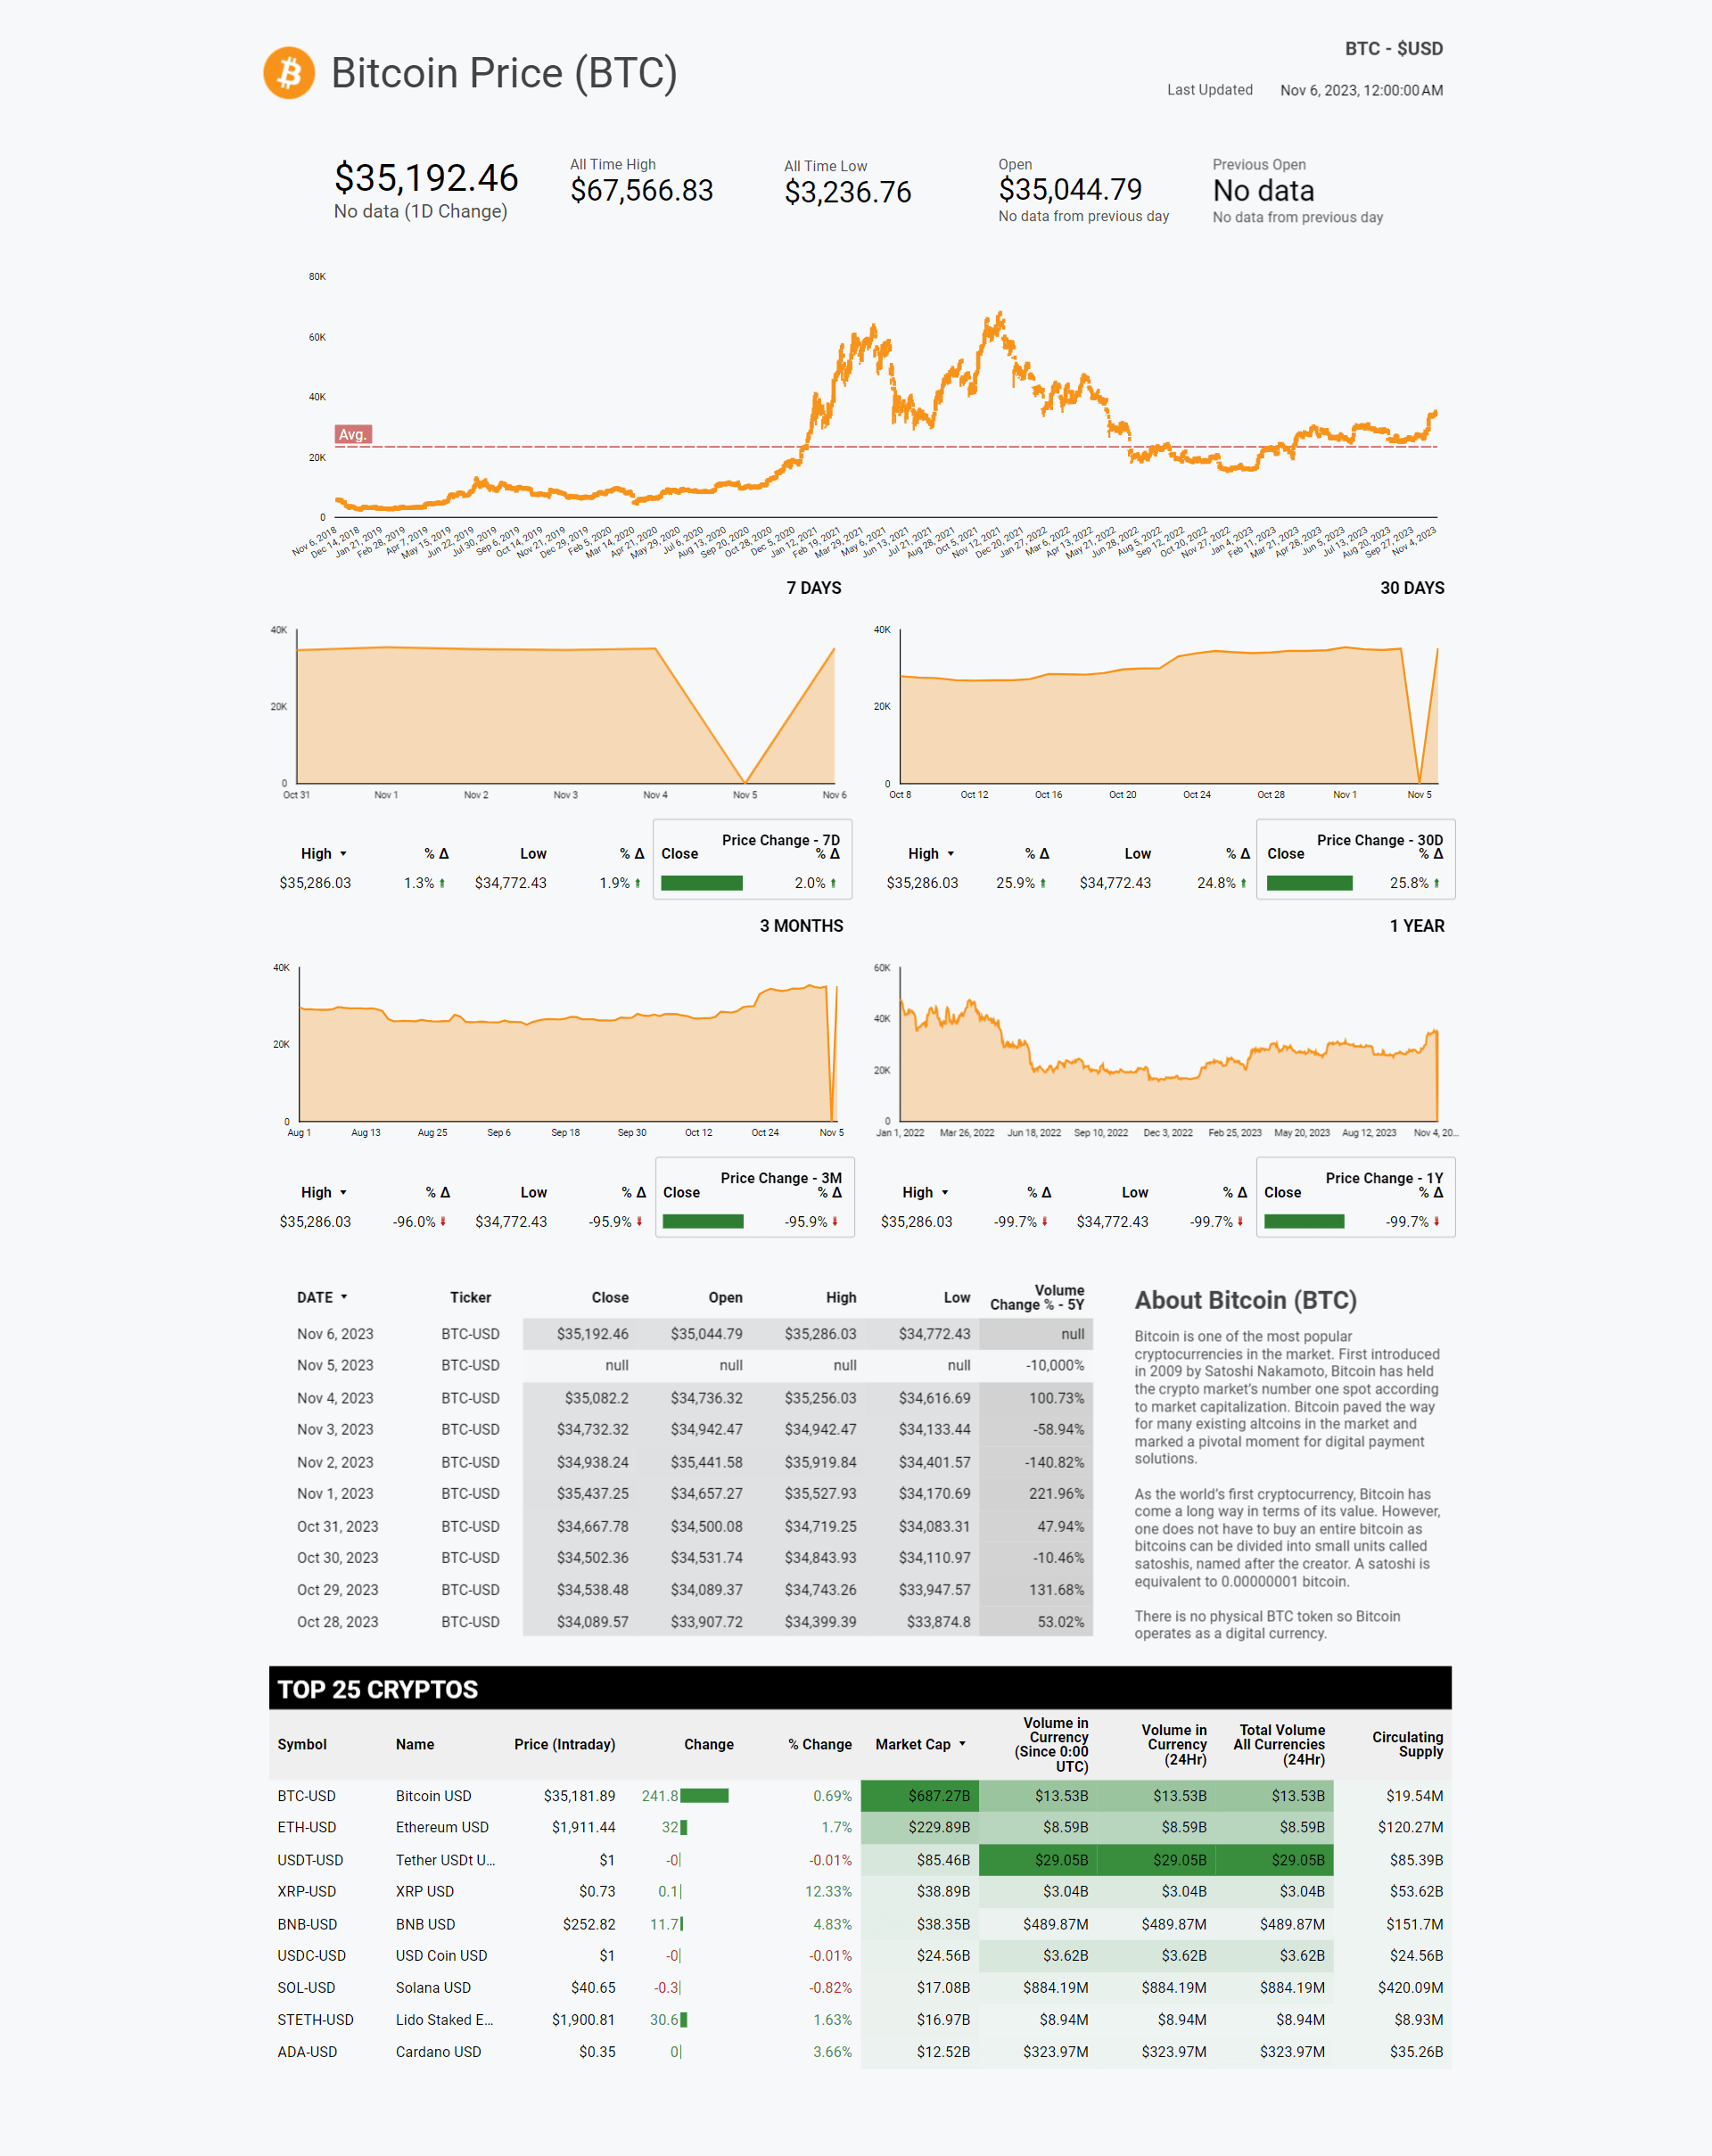Sort price history by DATE header arrow
Image resolution: width=1712 pixels, height=2156 pixels.
click(344, 1297)
